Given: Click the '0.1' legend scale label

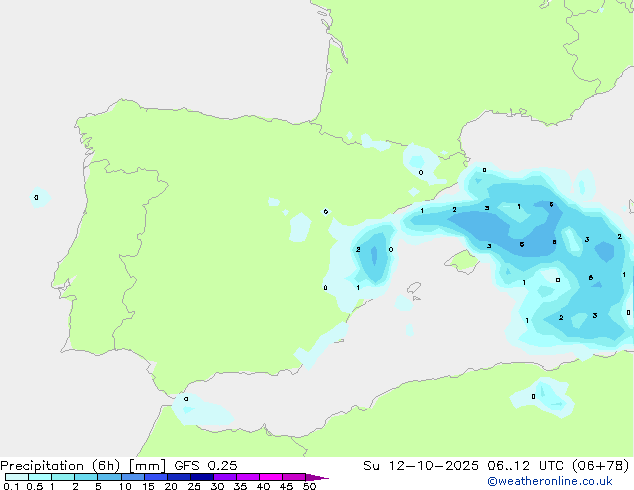Looking at the screenshot, I should 11,486.
